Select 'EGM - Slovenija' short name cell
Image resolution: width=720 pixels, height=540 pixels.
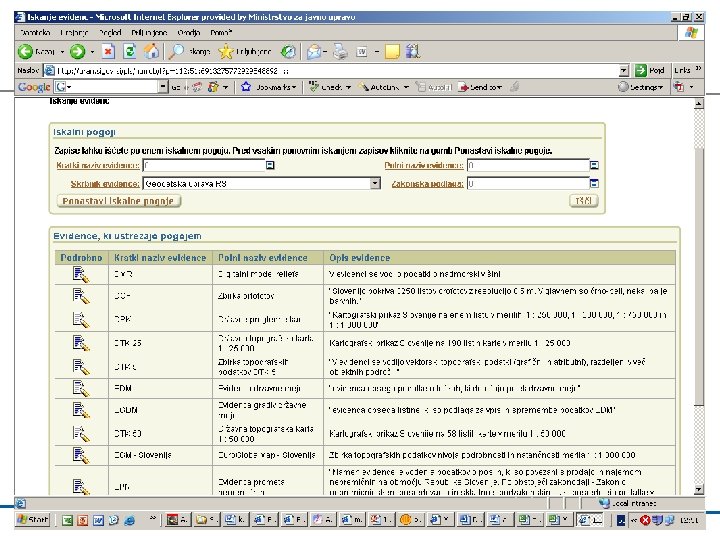(x=160, y=455)
